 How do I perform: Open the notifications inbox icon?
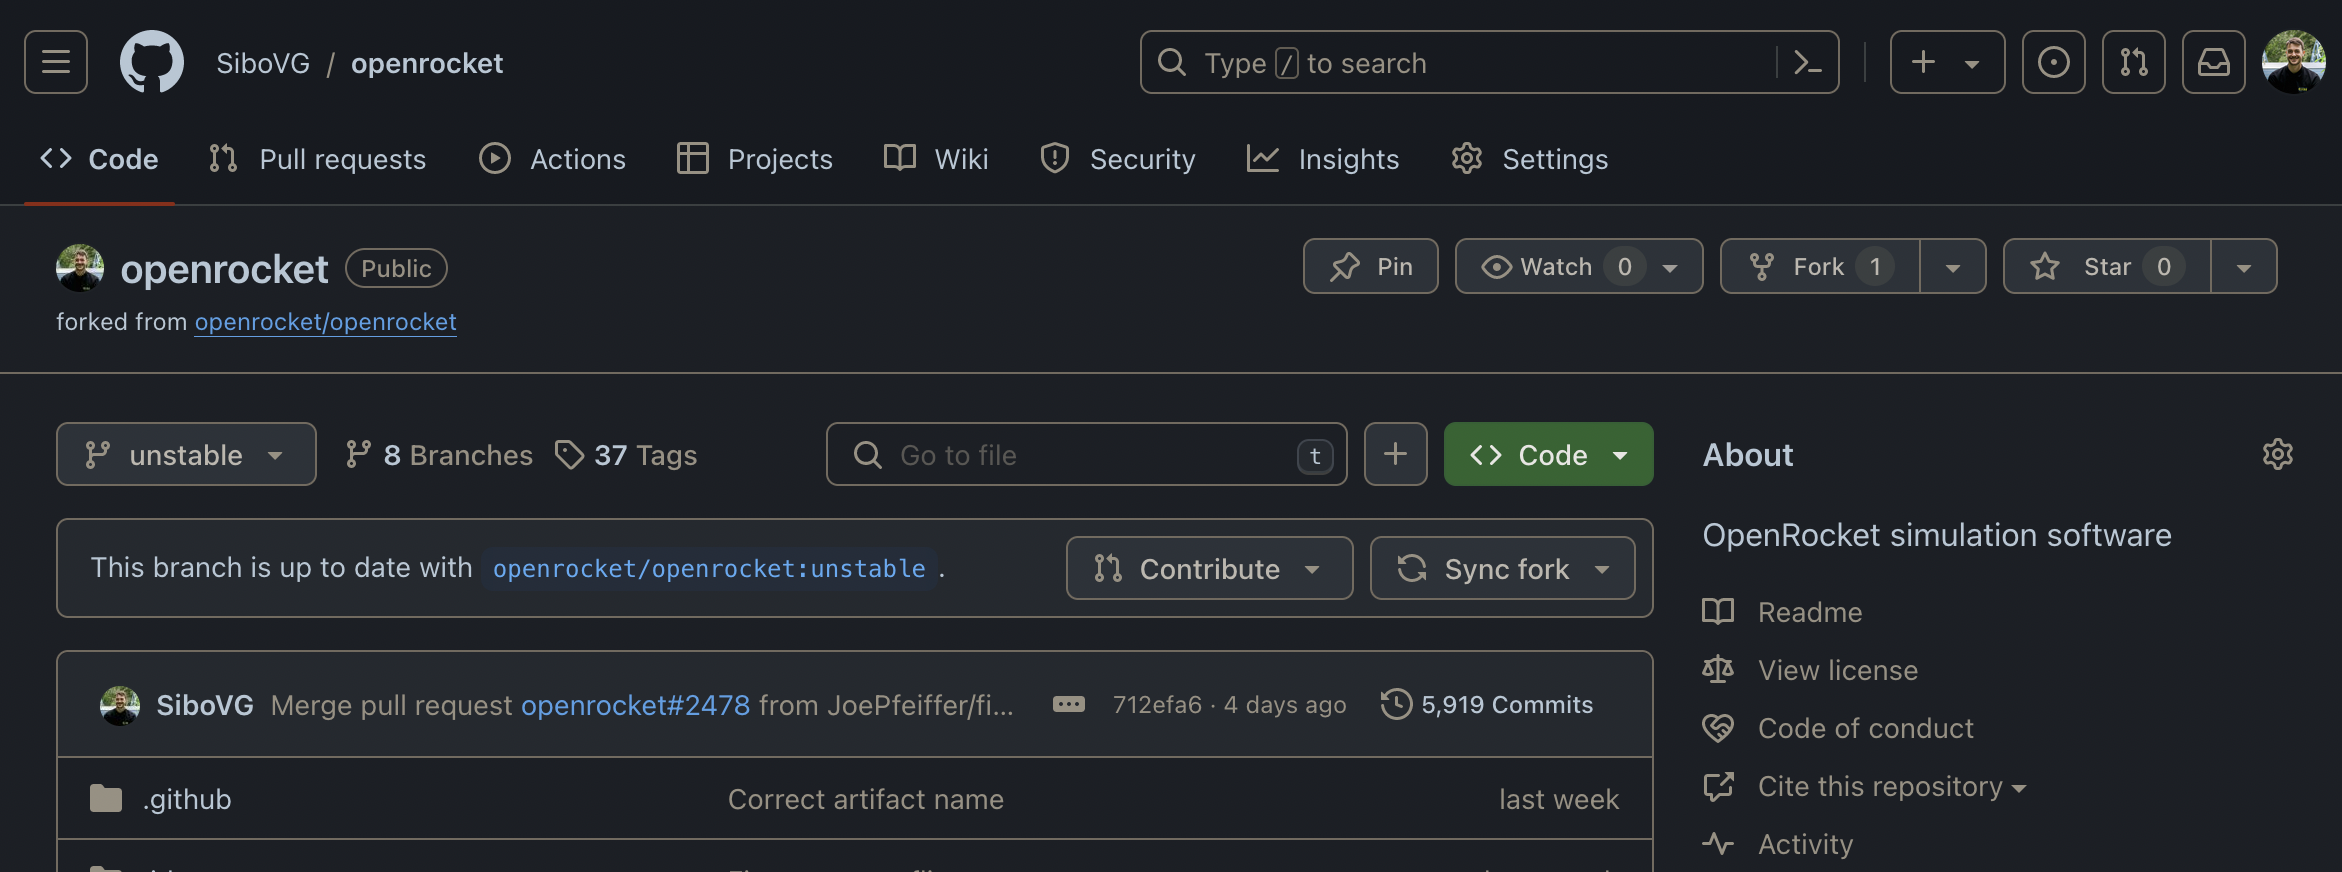2213,62
